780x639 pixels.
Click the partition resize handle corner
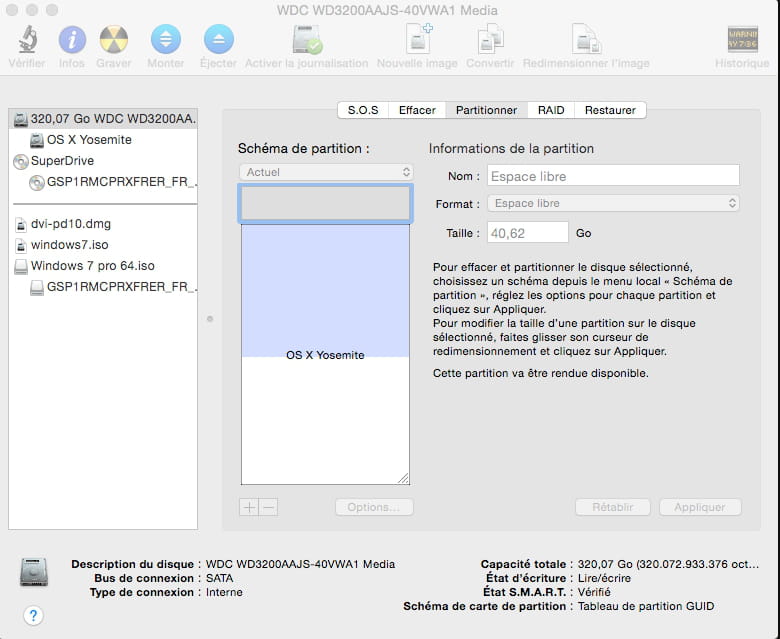click(403, 478)
